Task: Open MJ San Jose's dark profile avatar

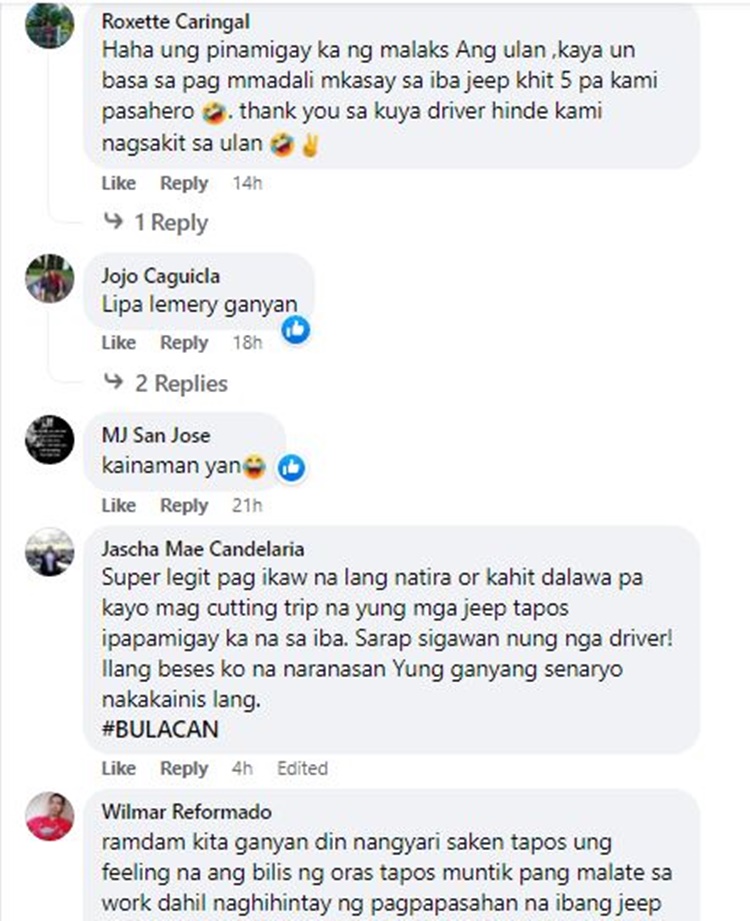Action: point(50,439)
